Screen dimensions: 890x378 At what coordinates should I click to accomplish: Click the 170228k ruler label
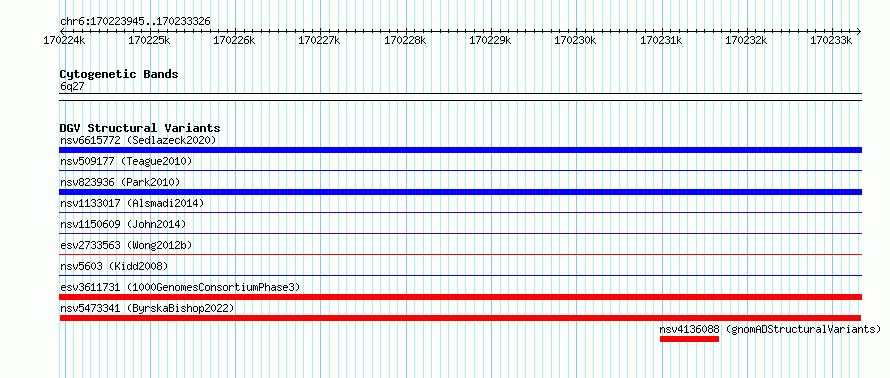pos(405,40)
